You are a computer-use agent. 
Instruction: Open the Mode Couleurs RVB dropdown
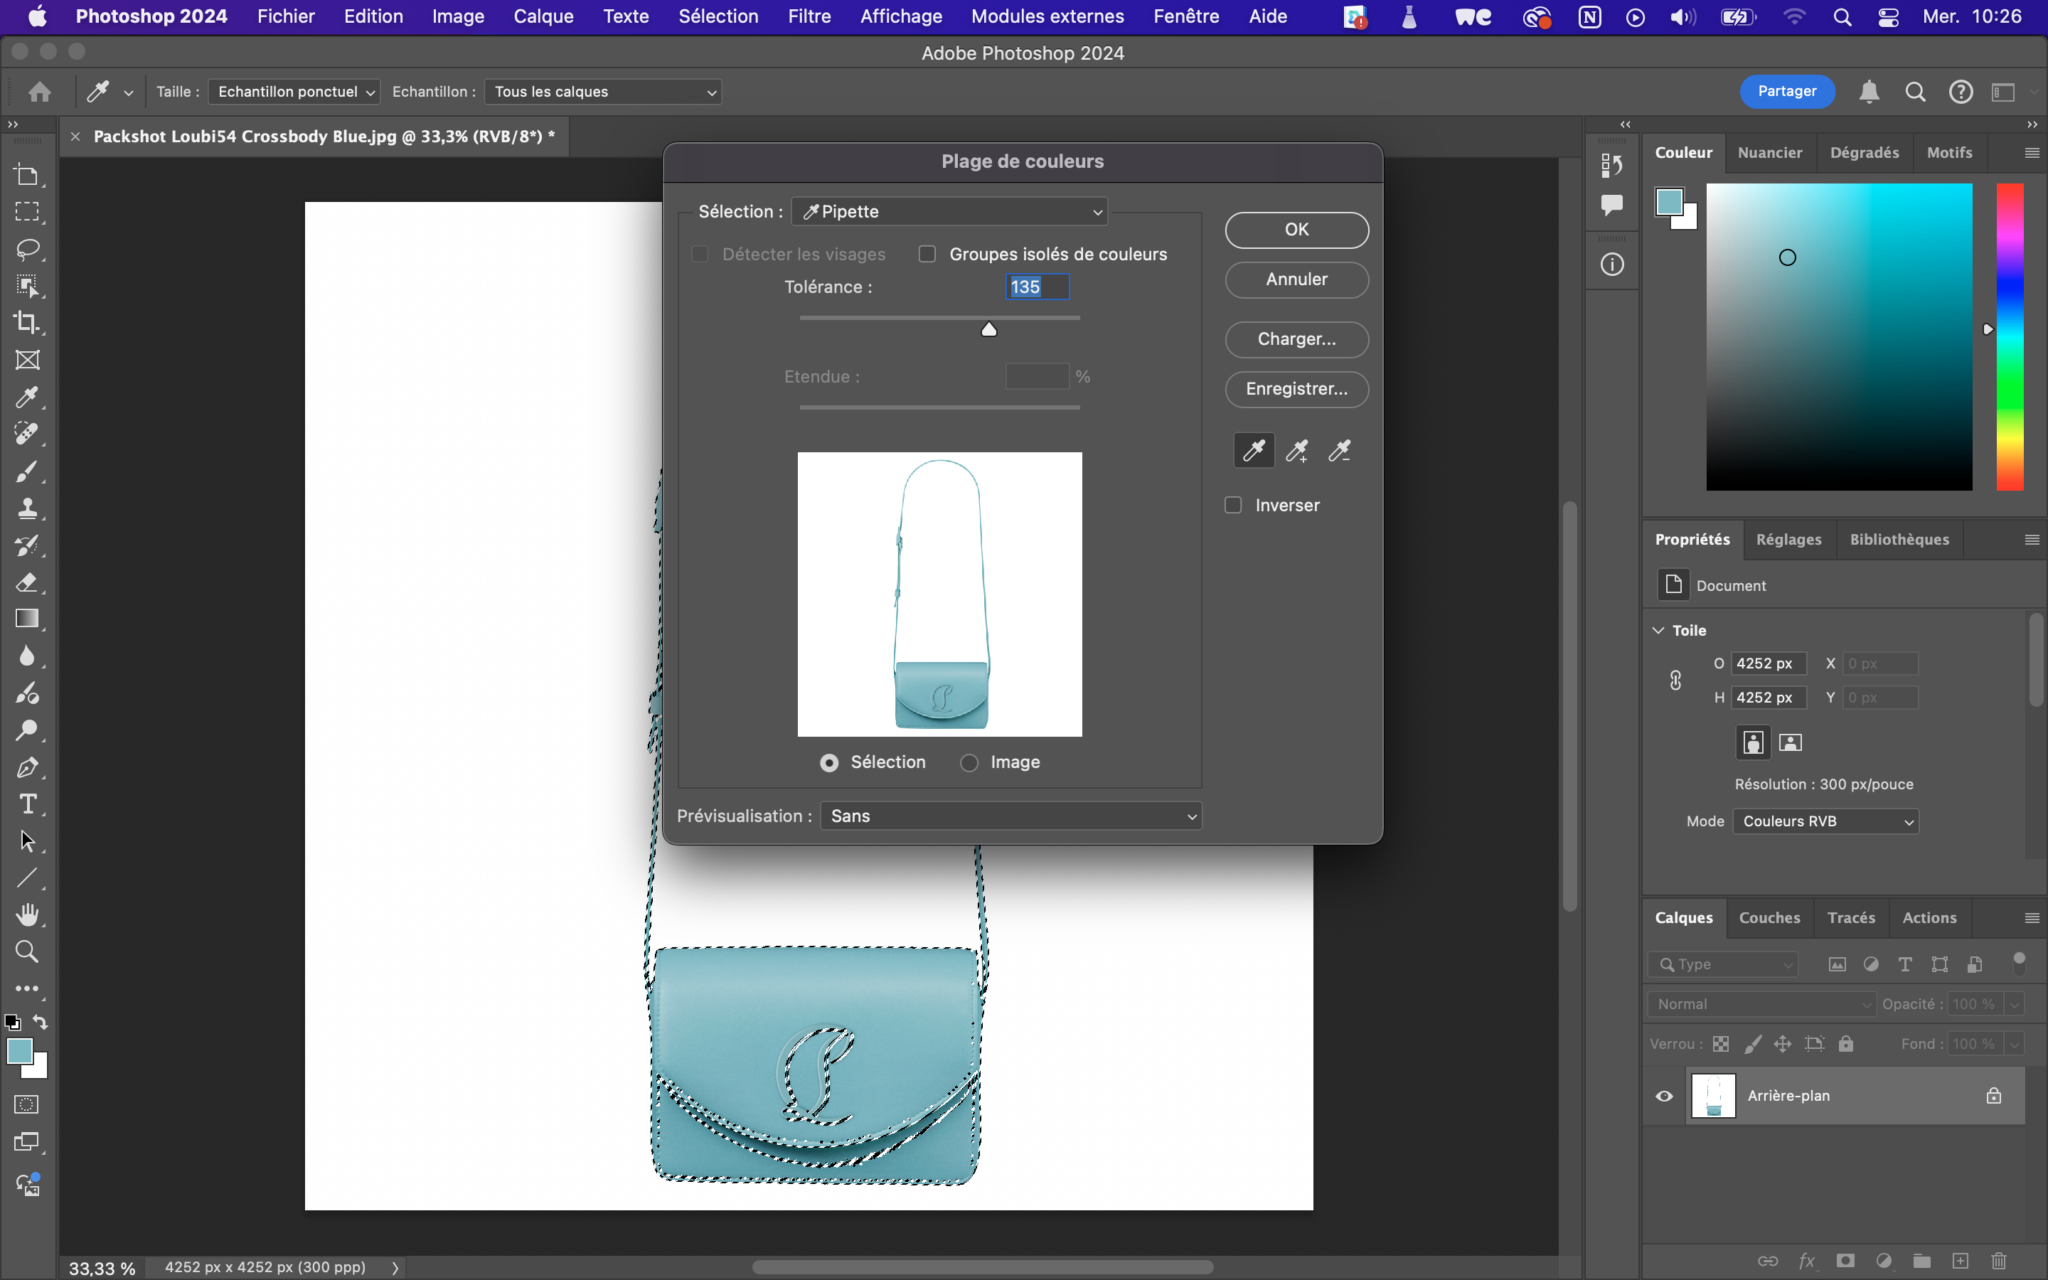(x=1826, y=821)
